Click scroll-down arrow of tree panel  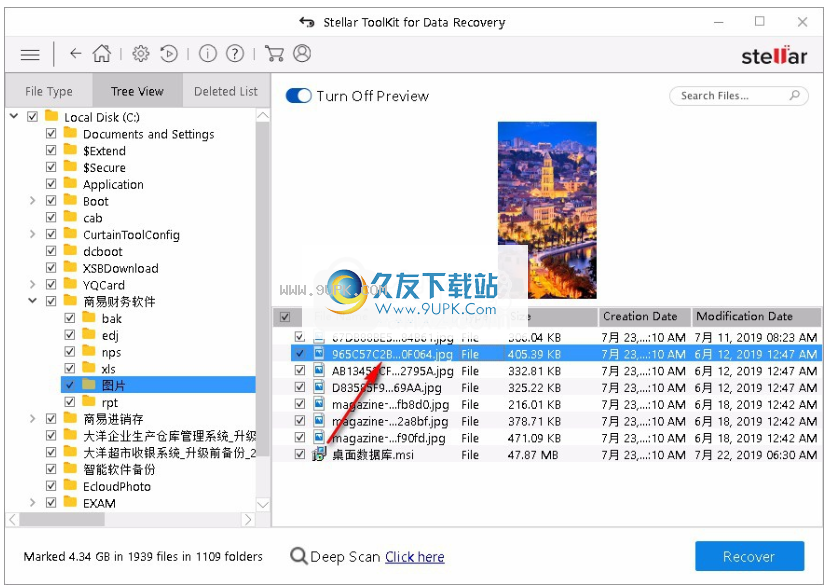(262, 504)
